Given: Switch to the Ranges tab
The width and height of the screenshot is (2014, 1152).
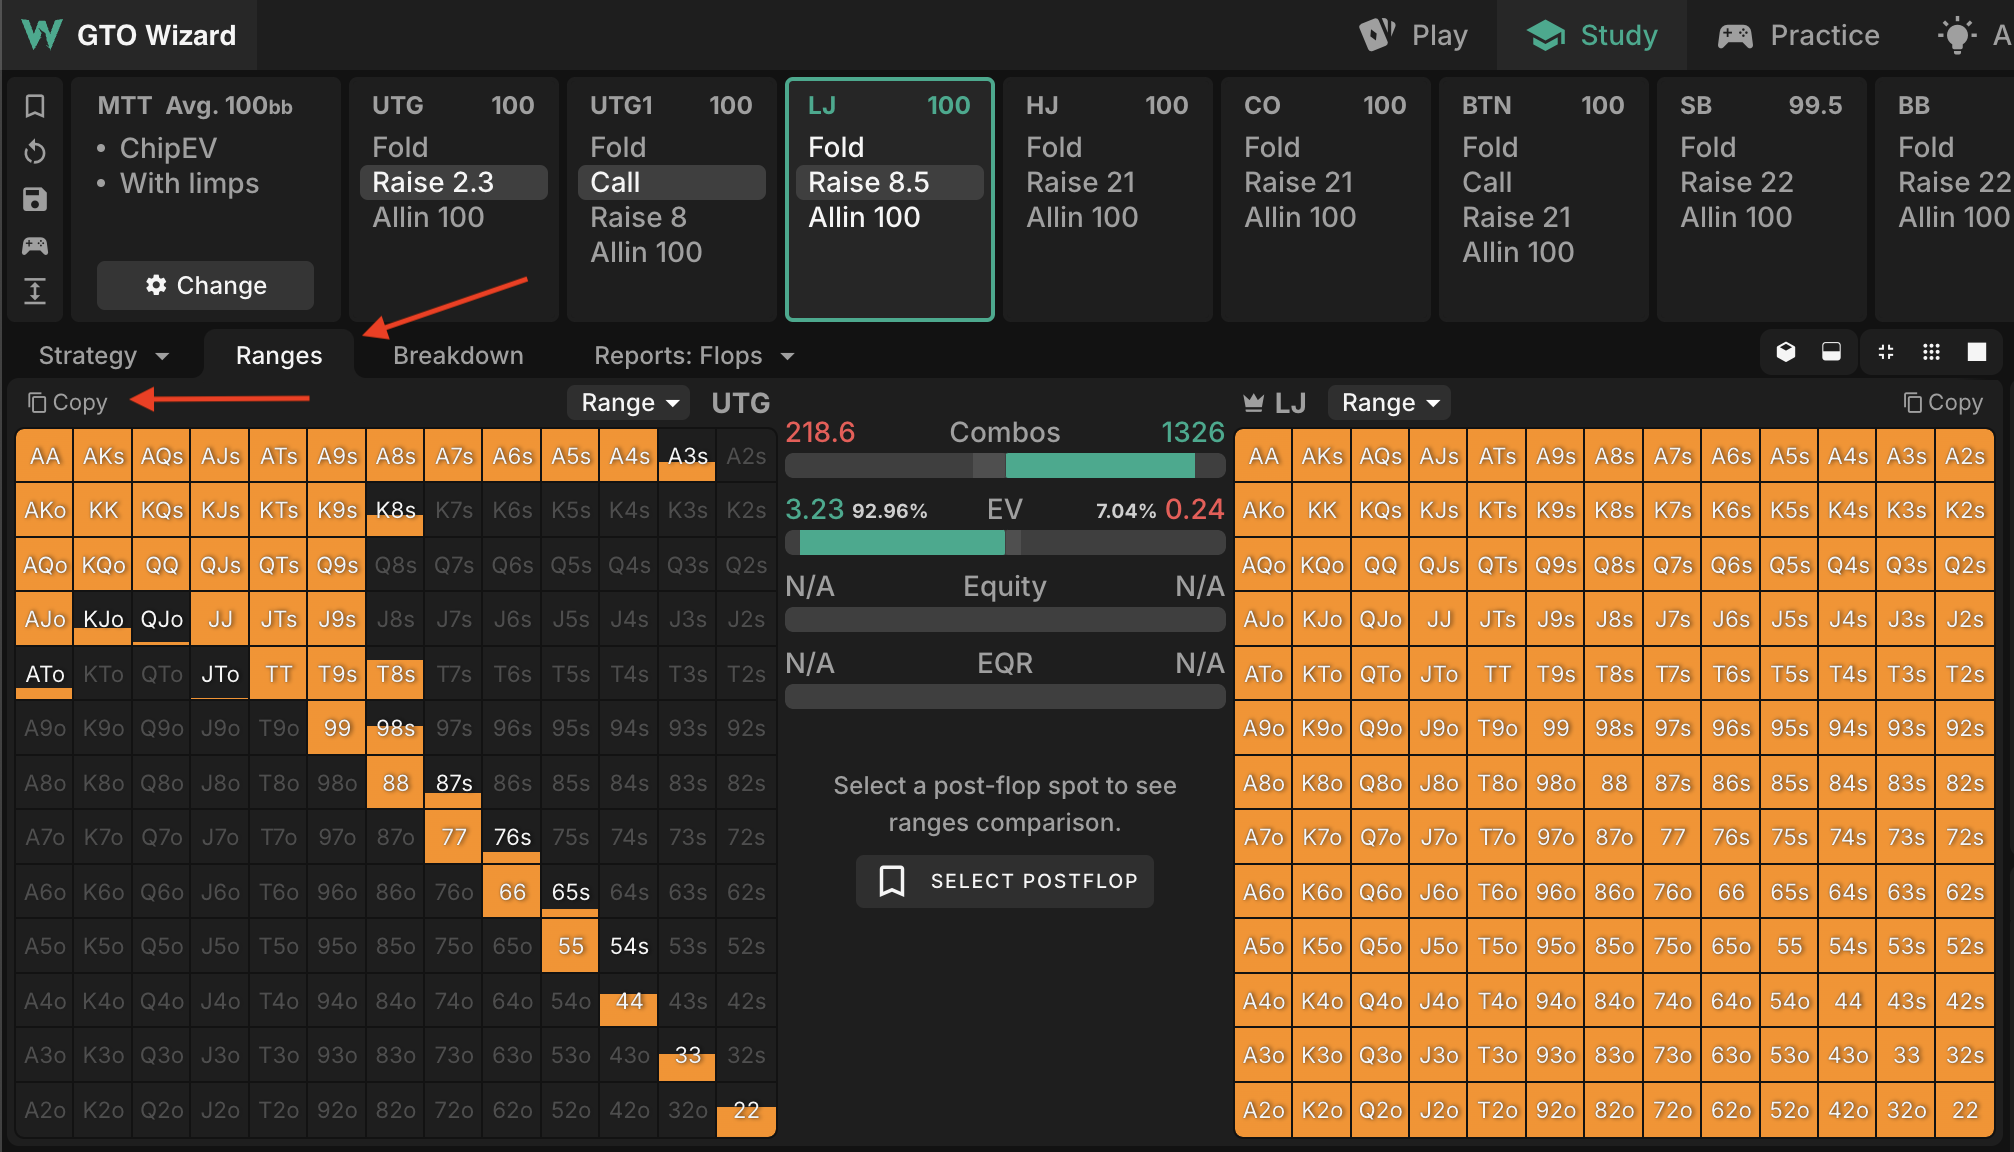Looking at the screenshot, I should [x=279, y=356].
